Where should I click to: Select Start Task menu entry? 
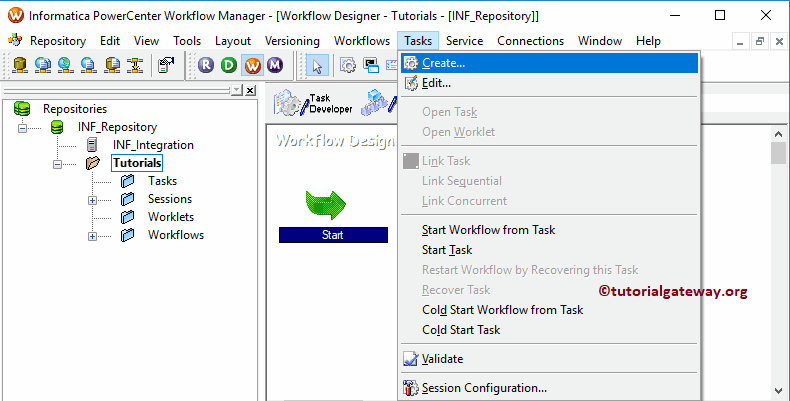click(549, 250)
